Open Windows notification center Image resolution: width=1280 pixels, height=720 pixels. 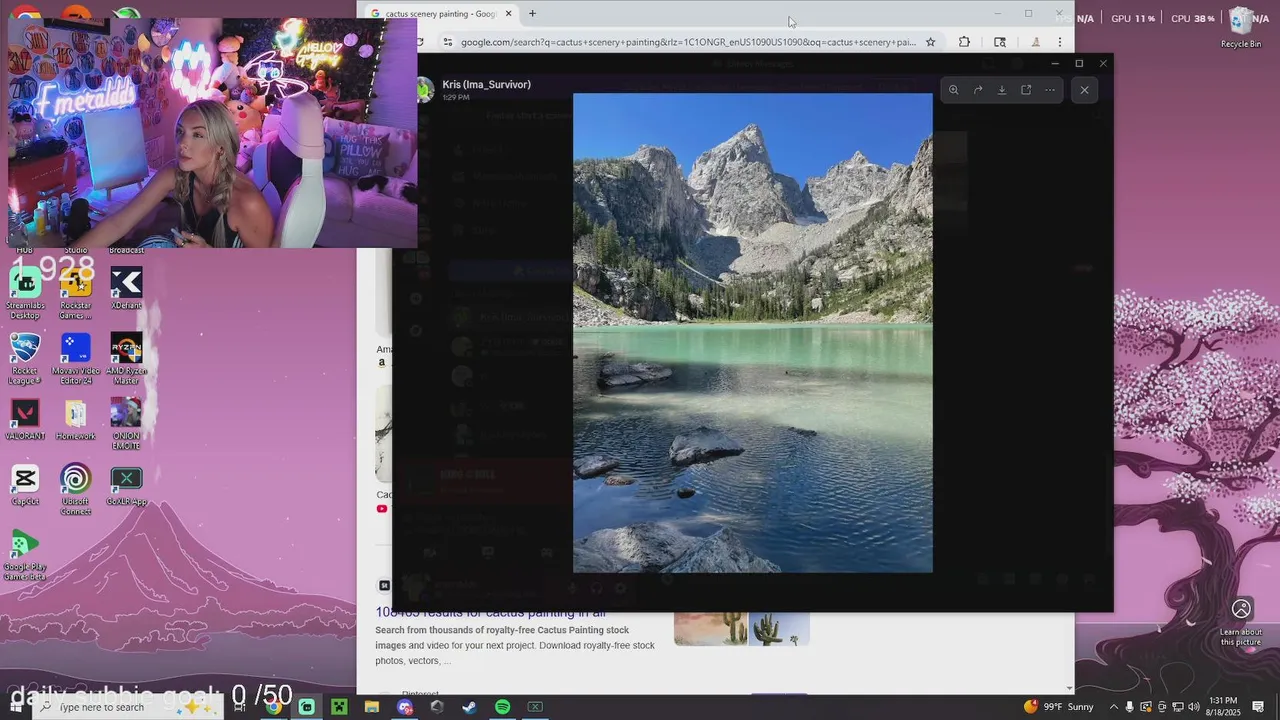pos(1259,707)
